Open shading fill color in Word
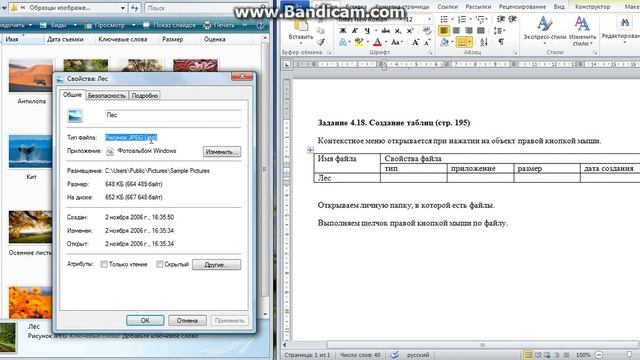This screenshot has width=640, height=360. tap(444, 42)
